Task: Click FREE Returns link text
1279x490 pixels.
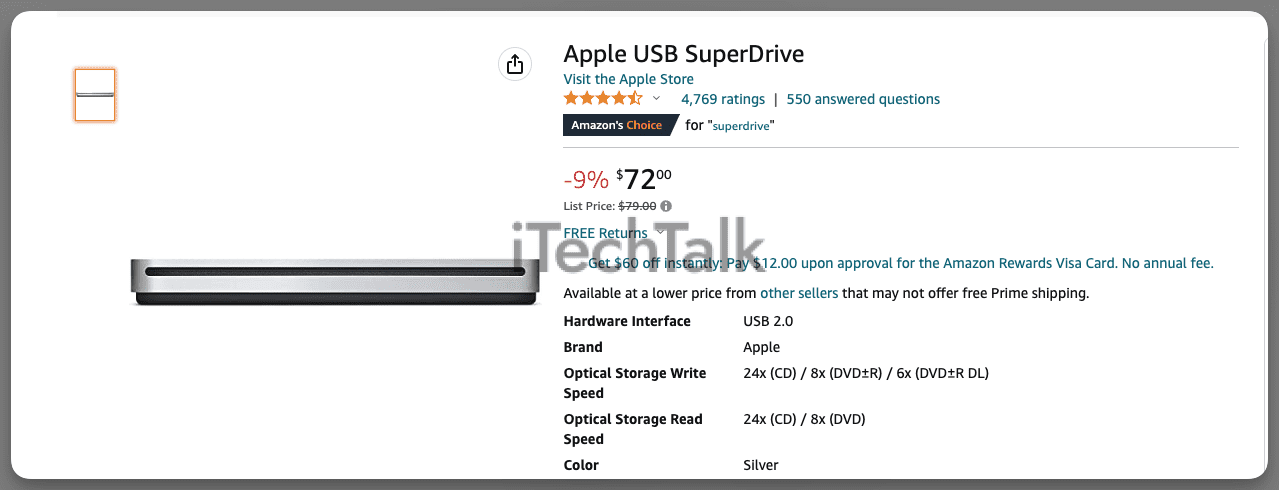Action: click(605, 233)
